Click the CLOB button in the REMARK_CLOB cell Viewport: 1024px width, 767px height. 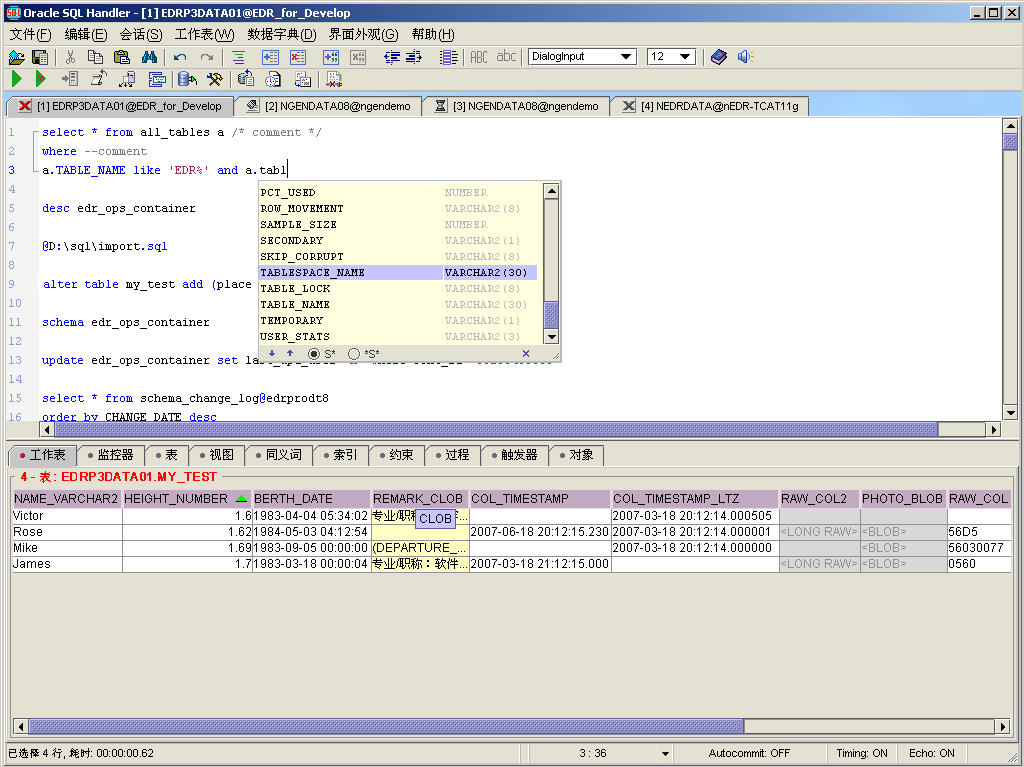pos(437,518)
